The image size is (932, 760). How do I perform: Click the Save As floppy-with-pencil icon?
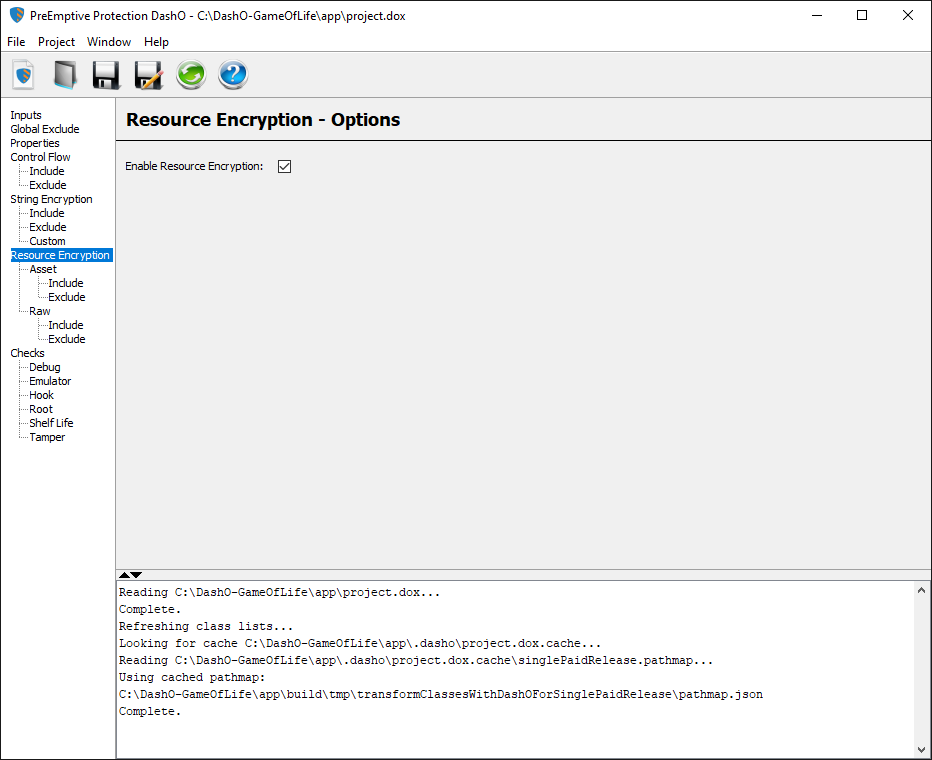pyautogui.click(x=149, y=75)
